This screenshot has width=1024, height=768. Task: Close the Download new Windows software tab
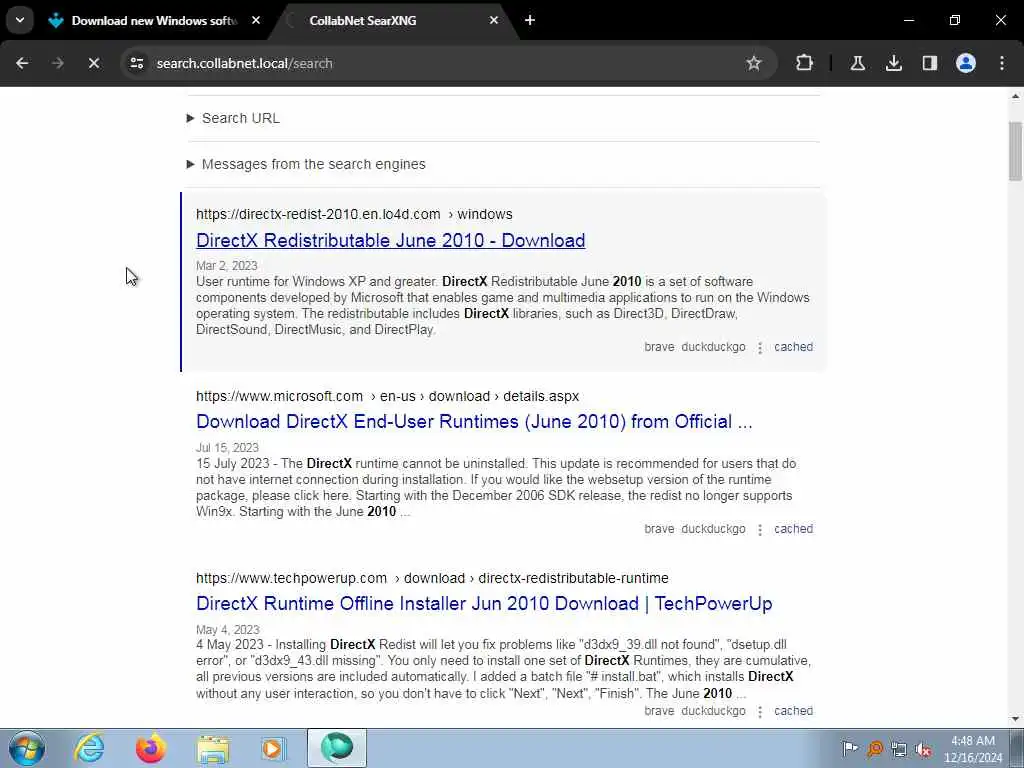(x=256, y=21)
